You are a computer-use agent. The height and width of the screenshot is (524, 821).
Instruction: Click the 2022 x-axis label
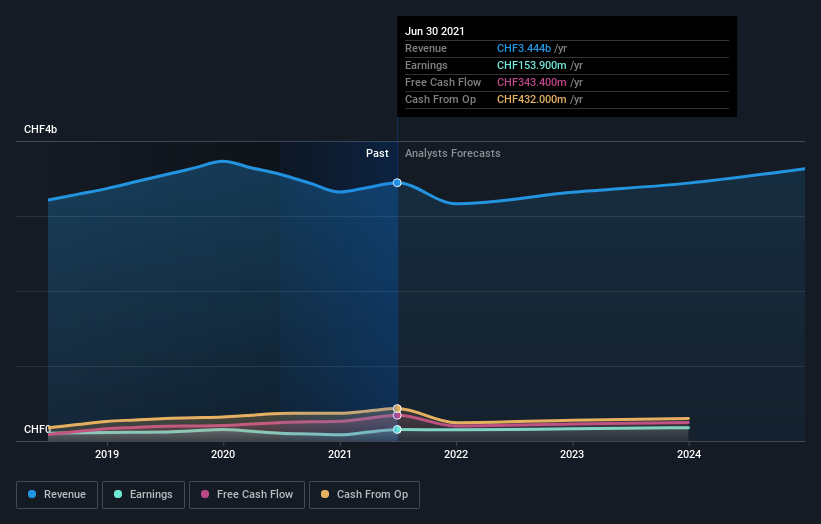click(456, 454)
